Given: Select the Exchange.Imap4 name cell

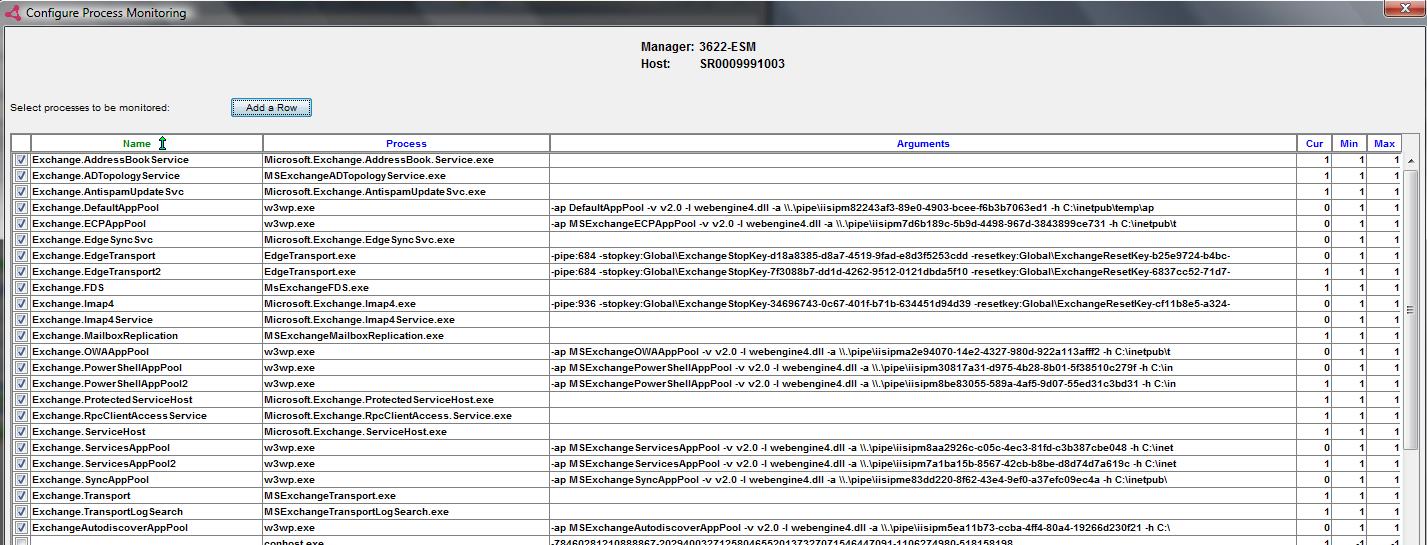Looking at the screenshot, I should click(x=147, y=304).
